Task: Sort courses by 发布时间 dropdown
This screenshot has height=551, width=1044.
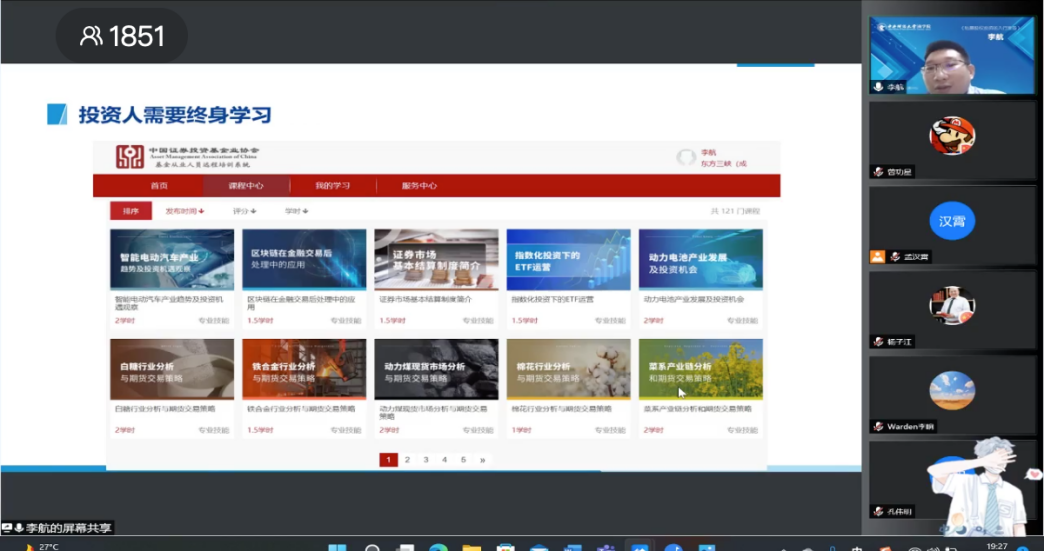Action: 184,211
